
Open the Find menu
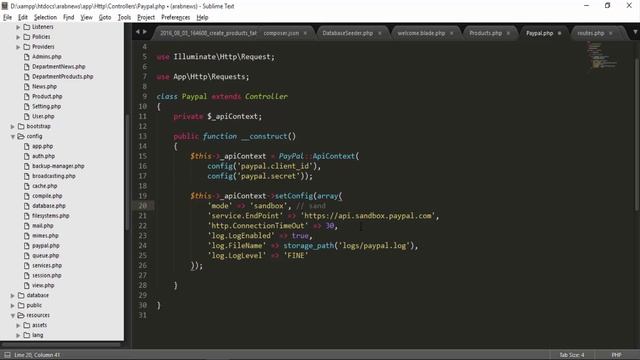coord(69,17)
